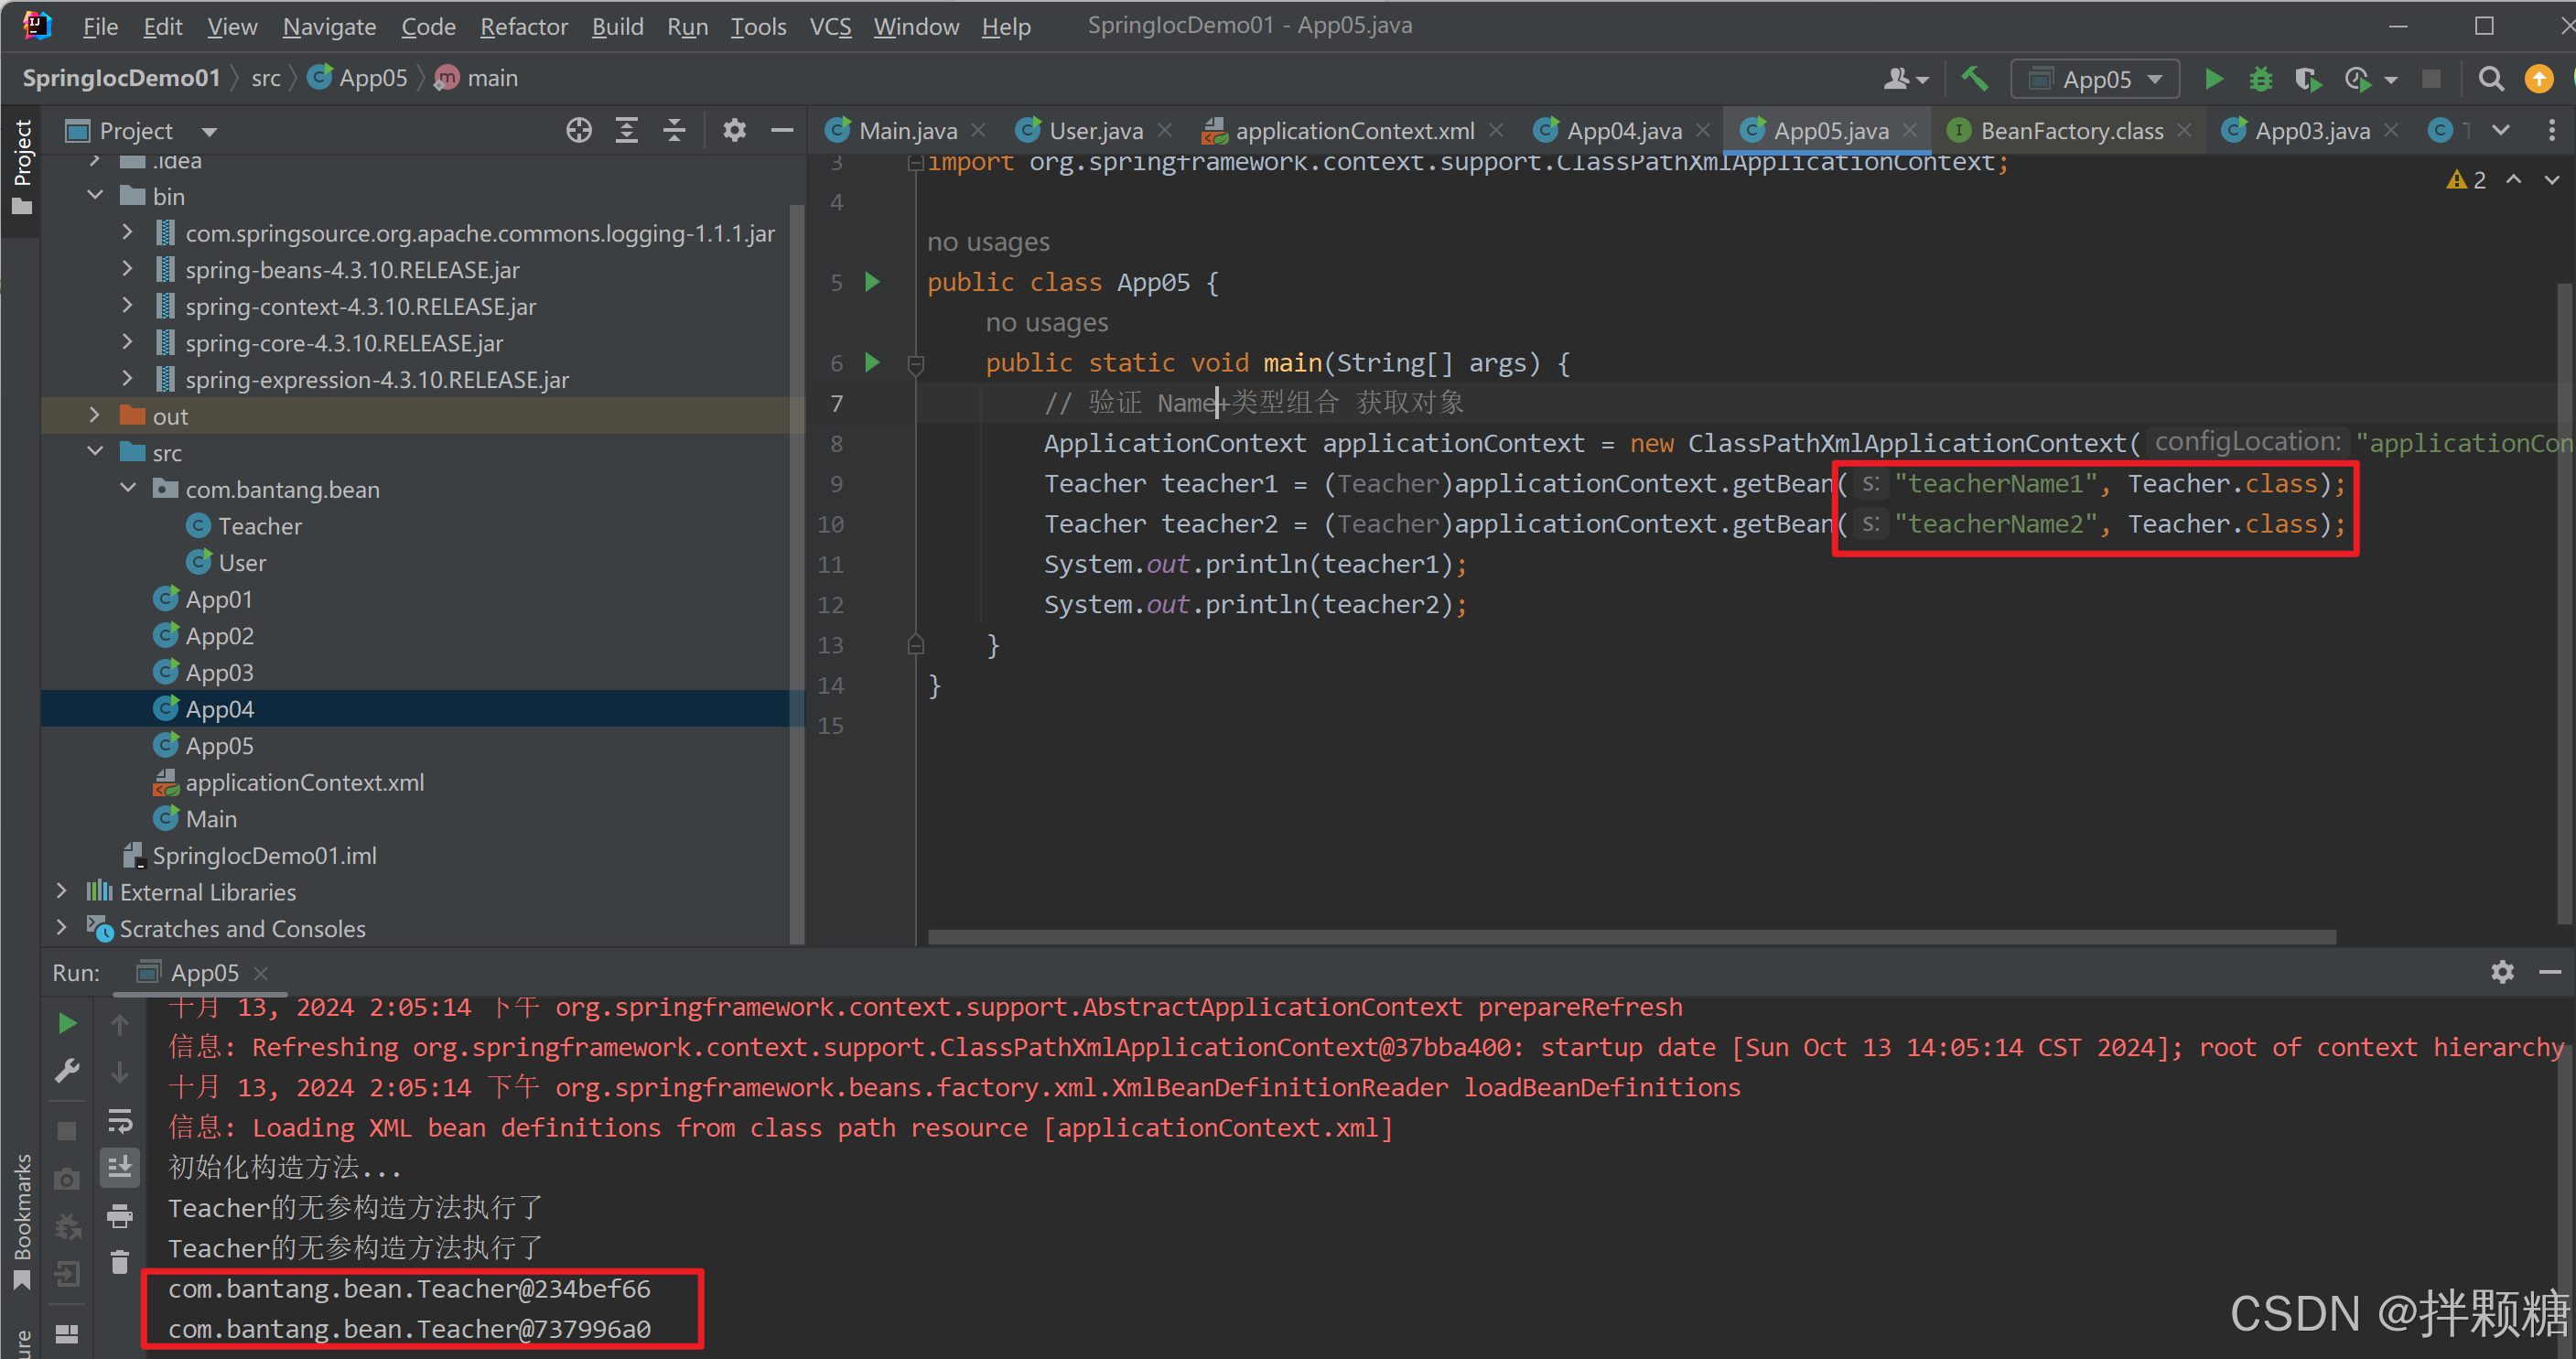Click the SpringIocDemo01 breadcrumb

(x=121, y=78)
